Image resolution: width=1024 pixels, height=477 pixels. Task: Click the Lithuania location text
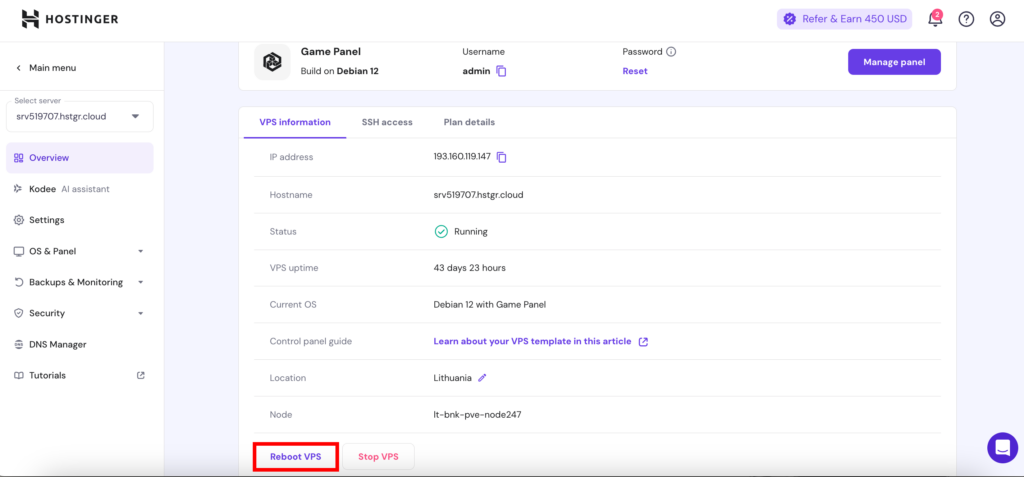tap(453, 378)
